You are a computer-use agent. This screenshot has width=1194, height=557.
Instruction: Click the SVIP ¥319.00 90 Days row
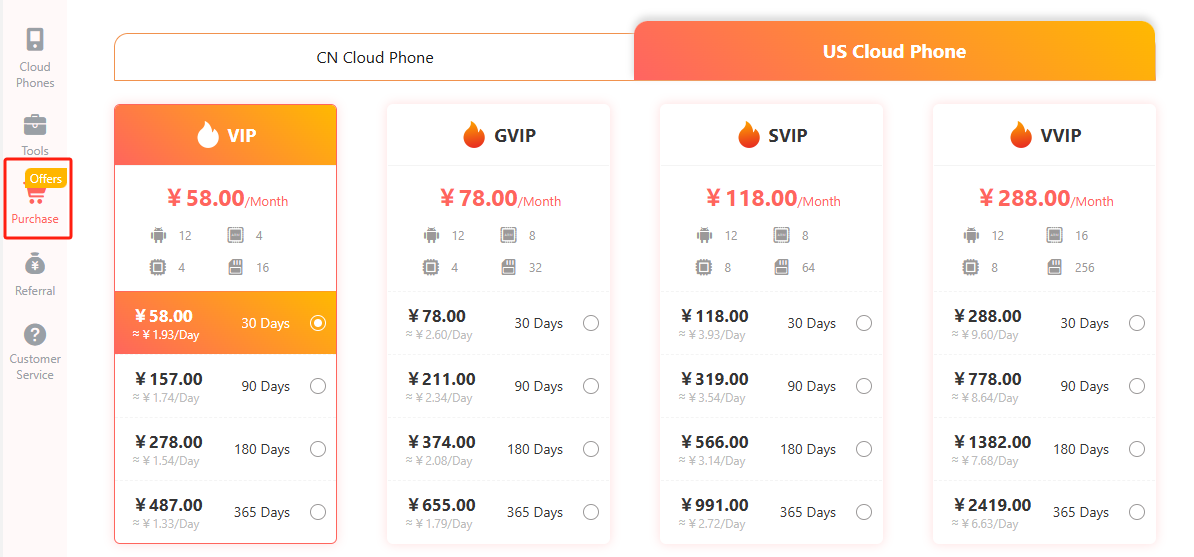point(771,386)
